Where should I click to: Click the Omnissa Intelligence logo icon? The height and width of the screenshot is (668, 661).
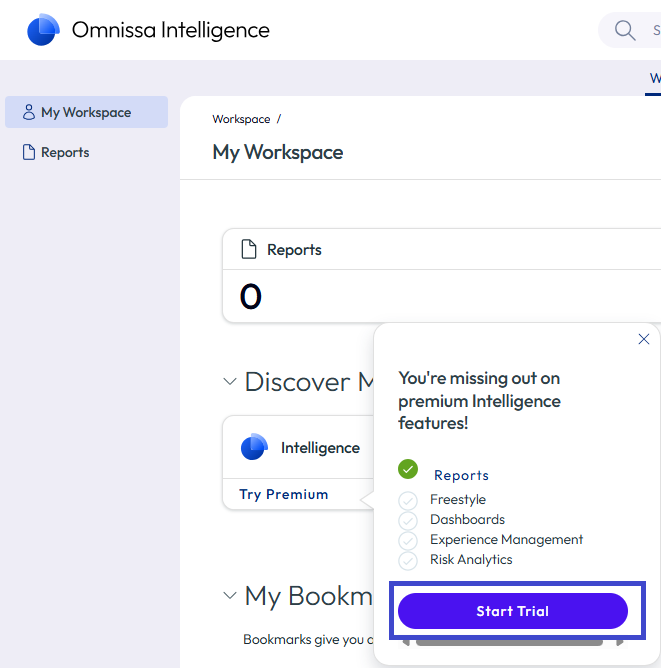[43, 29]
